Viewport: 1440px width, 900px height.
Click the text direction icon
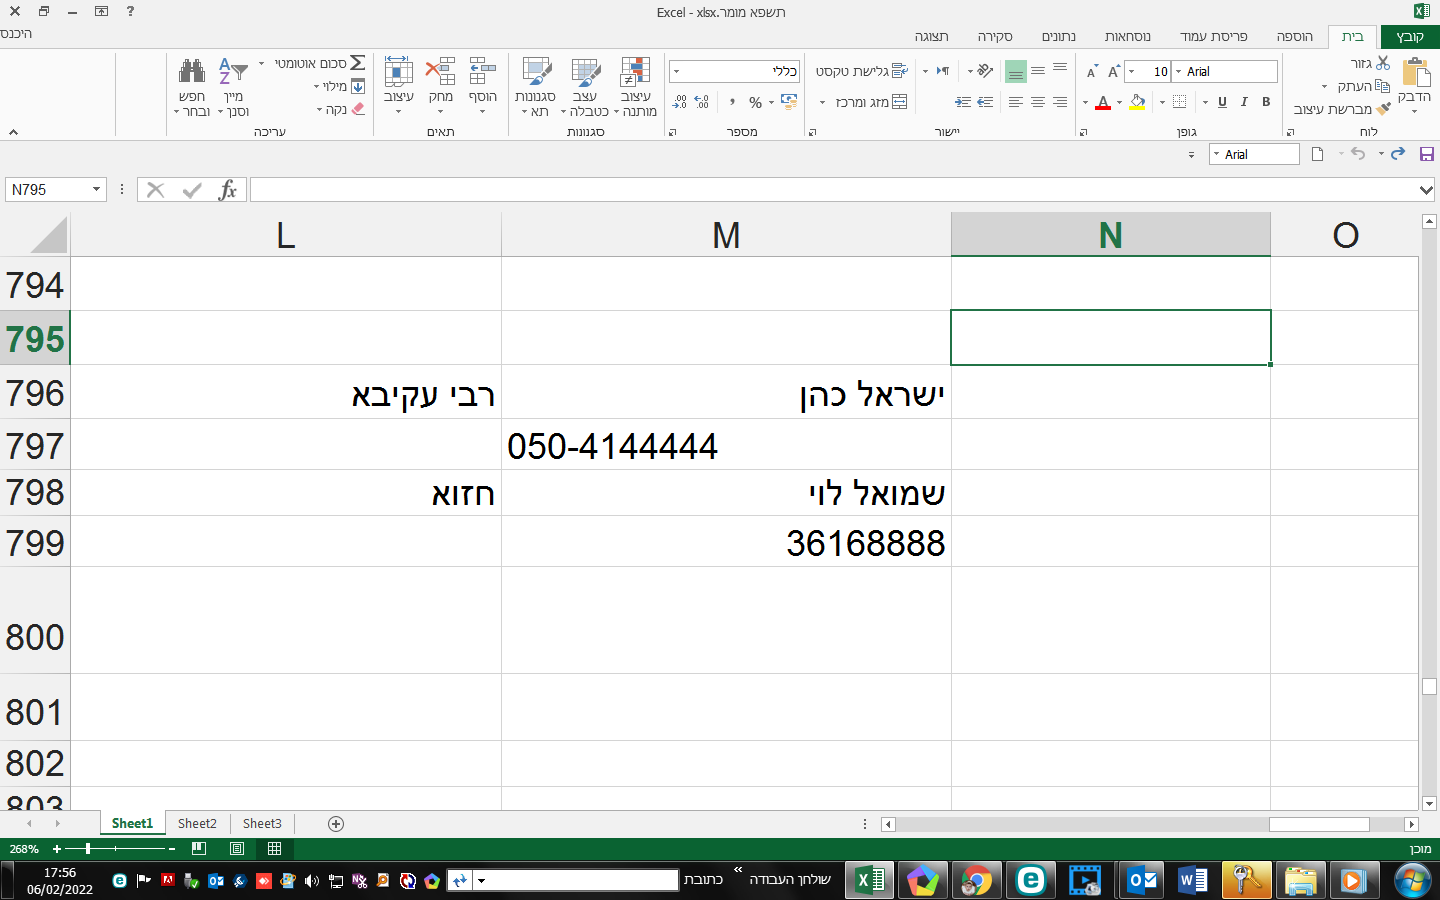point(943,71)
